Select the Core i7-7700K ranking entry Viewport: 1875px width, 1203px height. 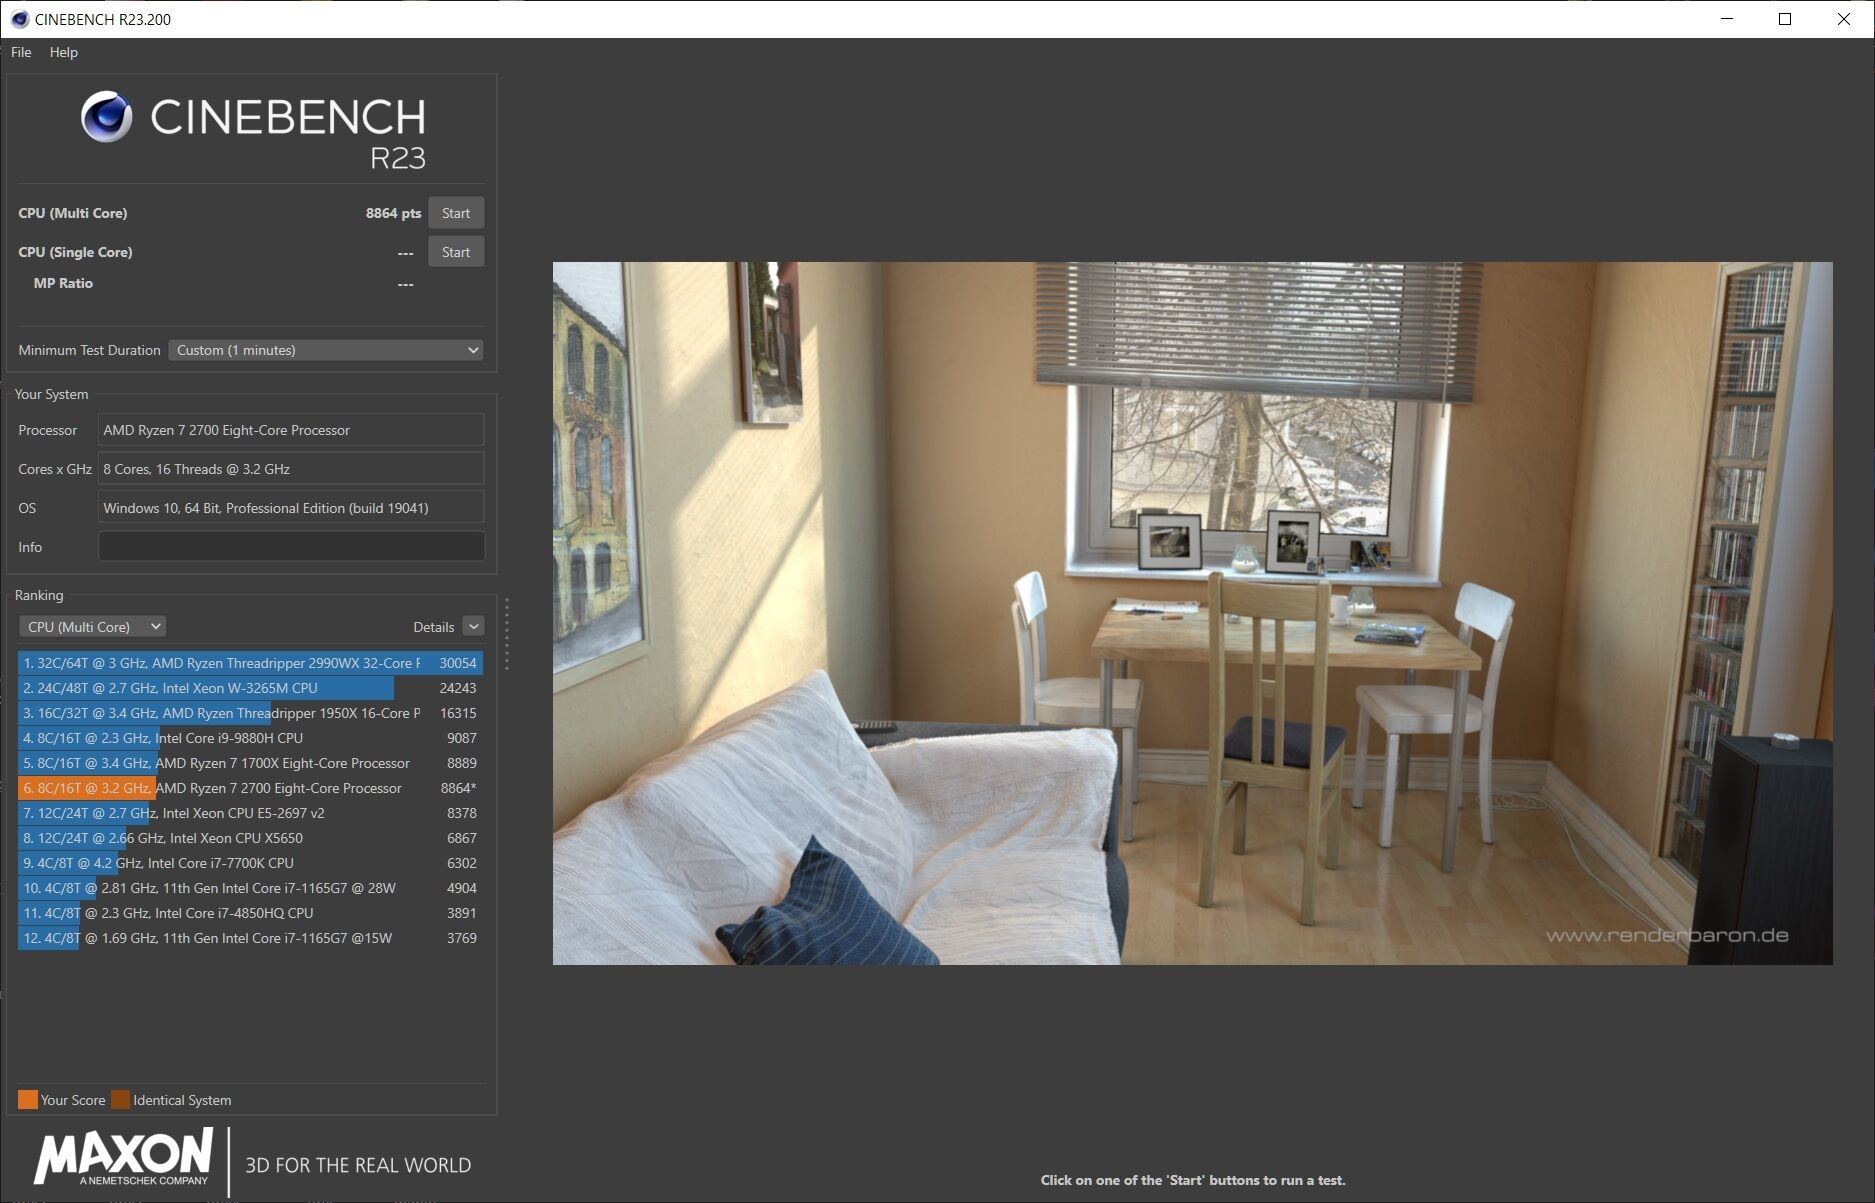250,863
